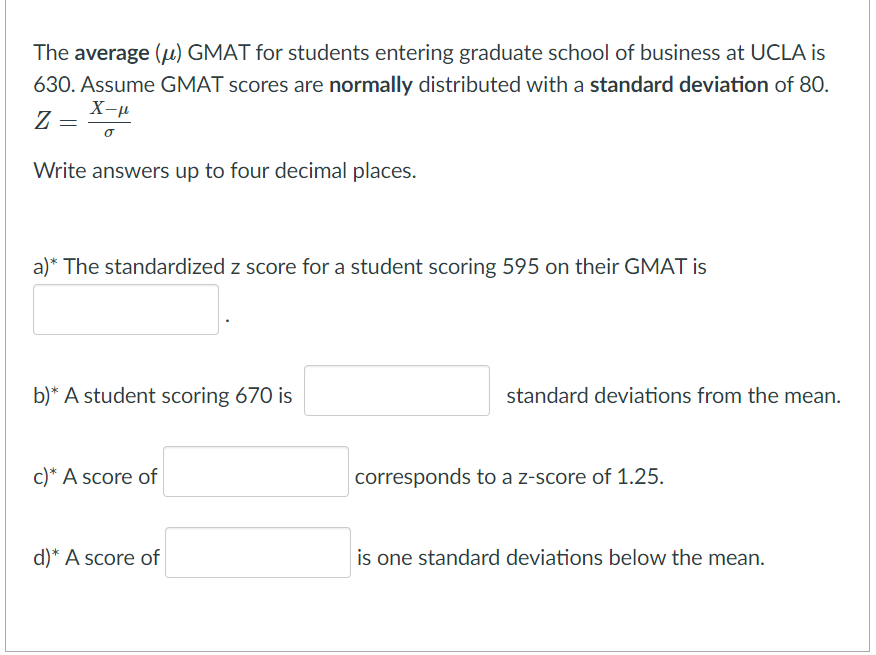Click the mean value 630 in the prompt
This screenshot has width=876, height=655.
click(x=50, y=85)
